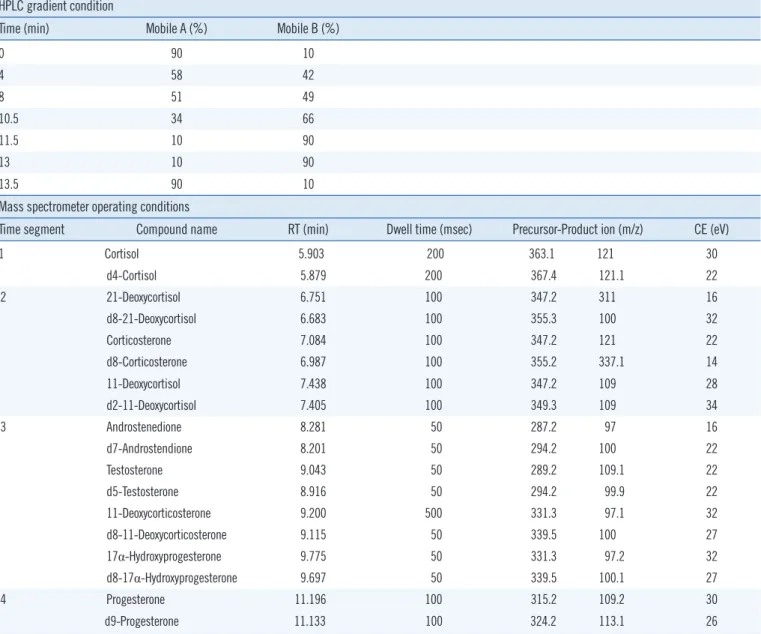Click Mobile A value 58
The image size is (761, 634).
coord(177,75)
